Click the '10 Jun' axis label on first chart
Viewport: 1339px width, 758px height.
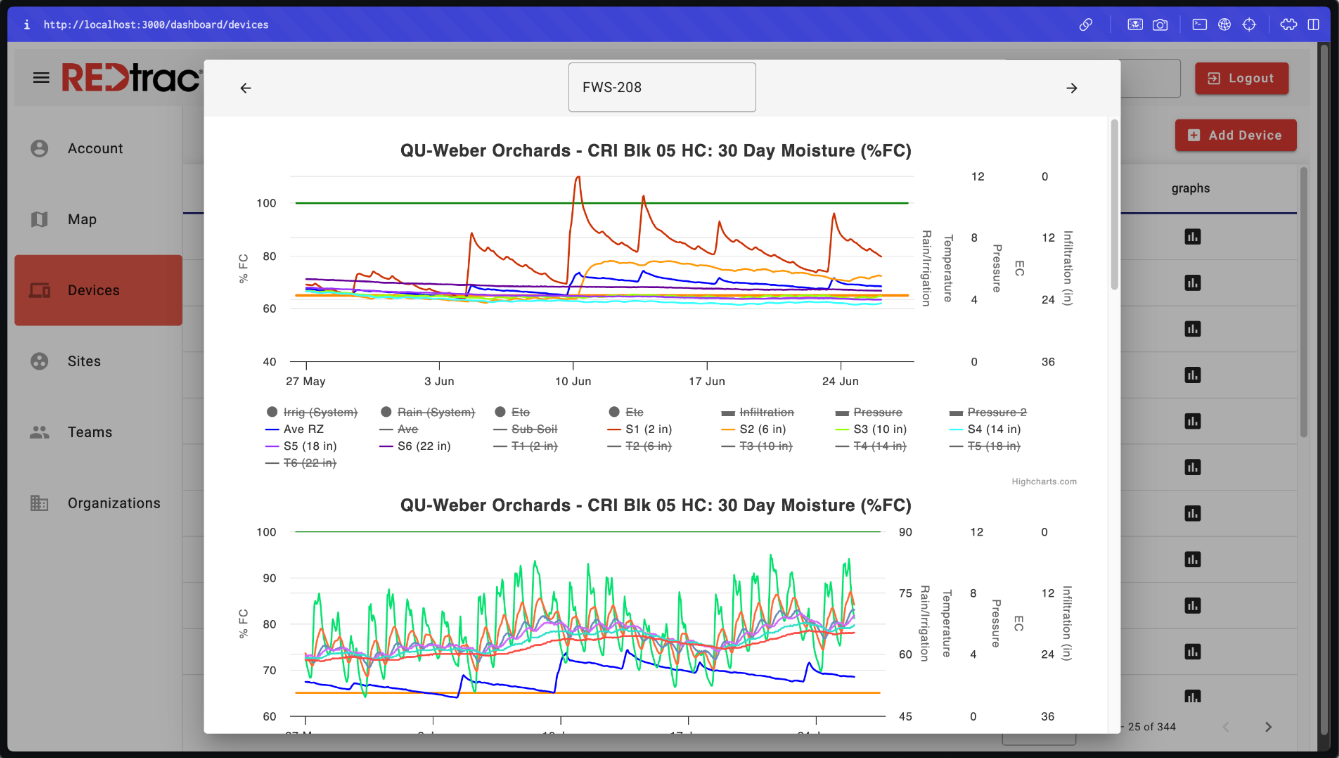[573, 381]
